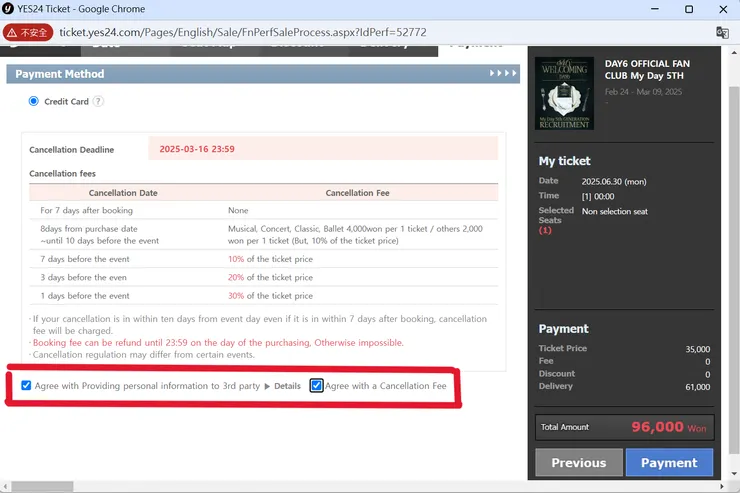Viewport: 740px width, 493px height.
Task: Open the DAY6 fan club poster thumbnail
Action: coord(564,93)
